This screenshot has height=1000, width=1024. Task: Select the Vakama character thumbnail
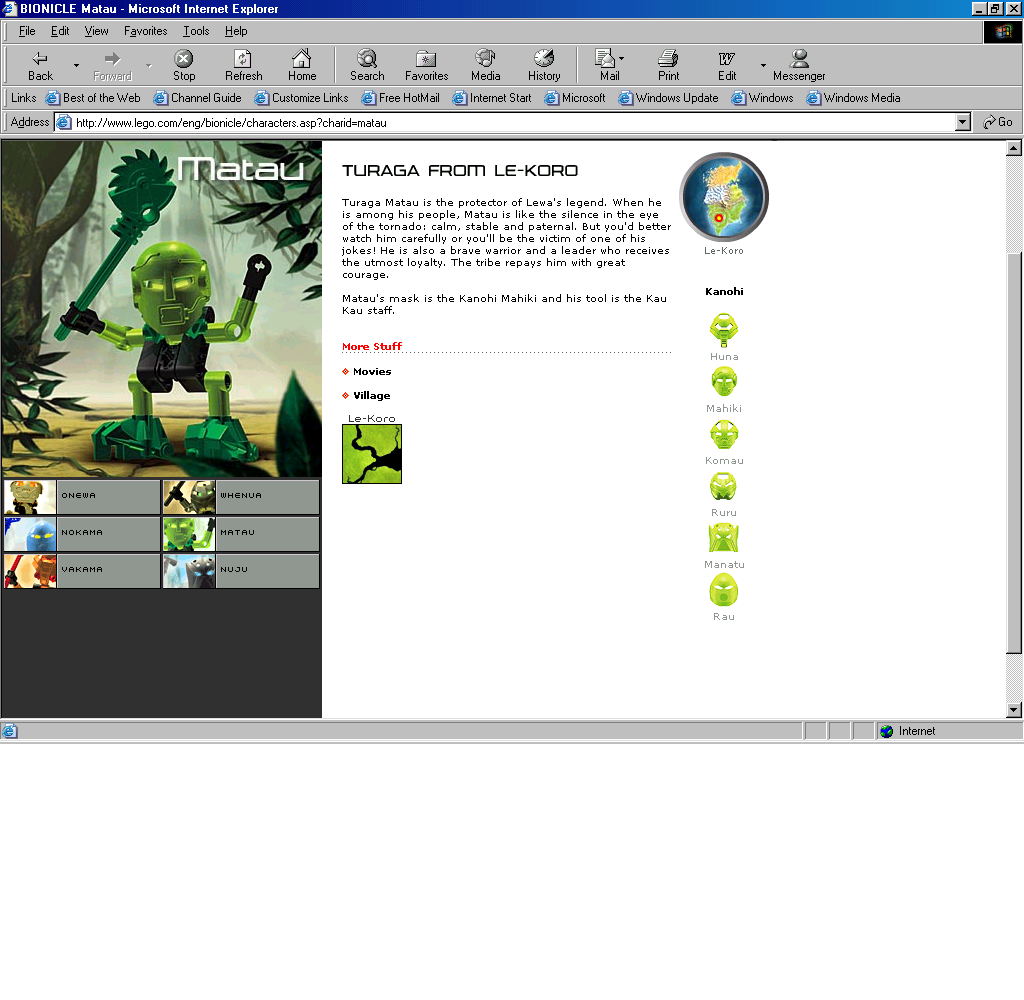tap(30, 571)
